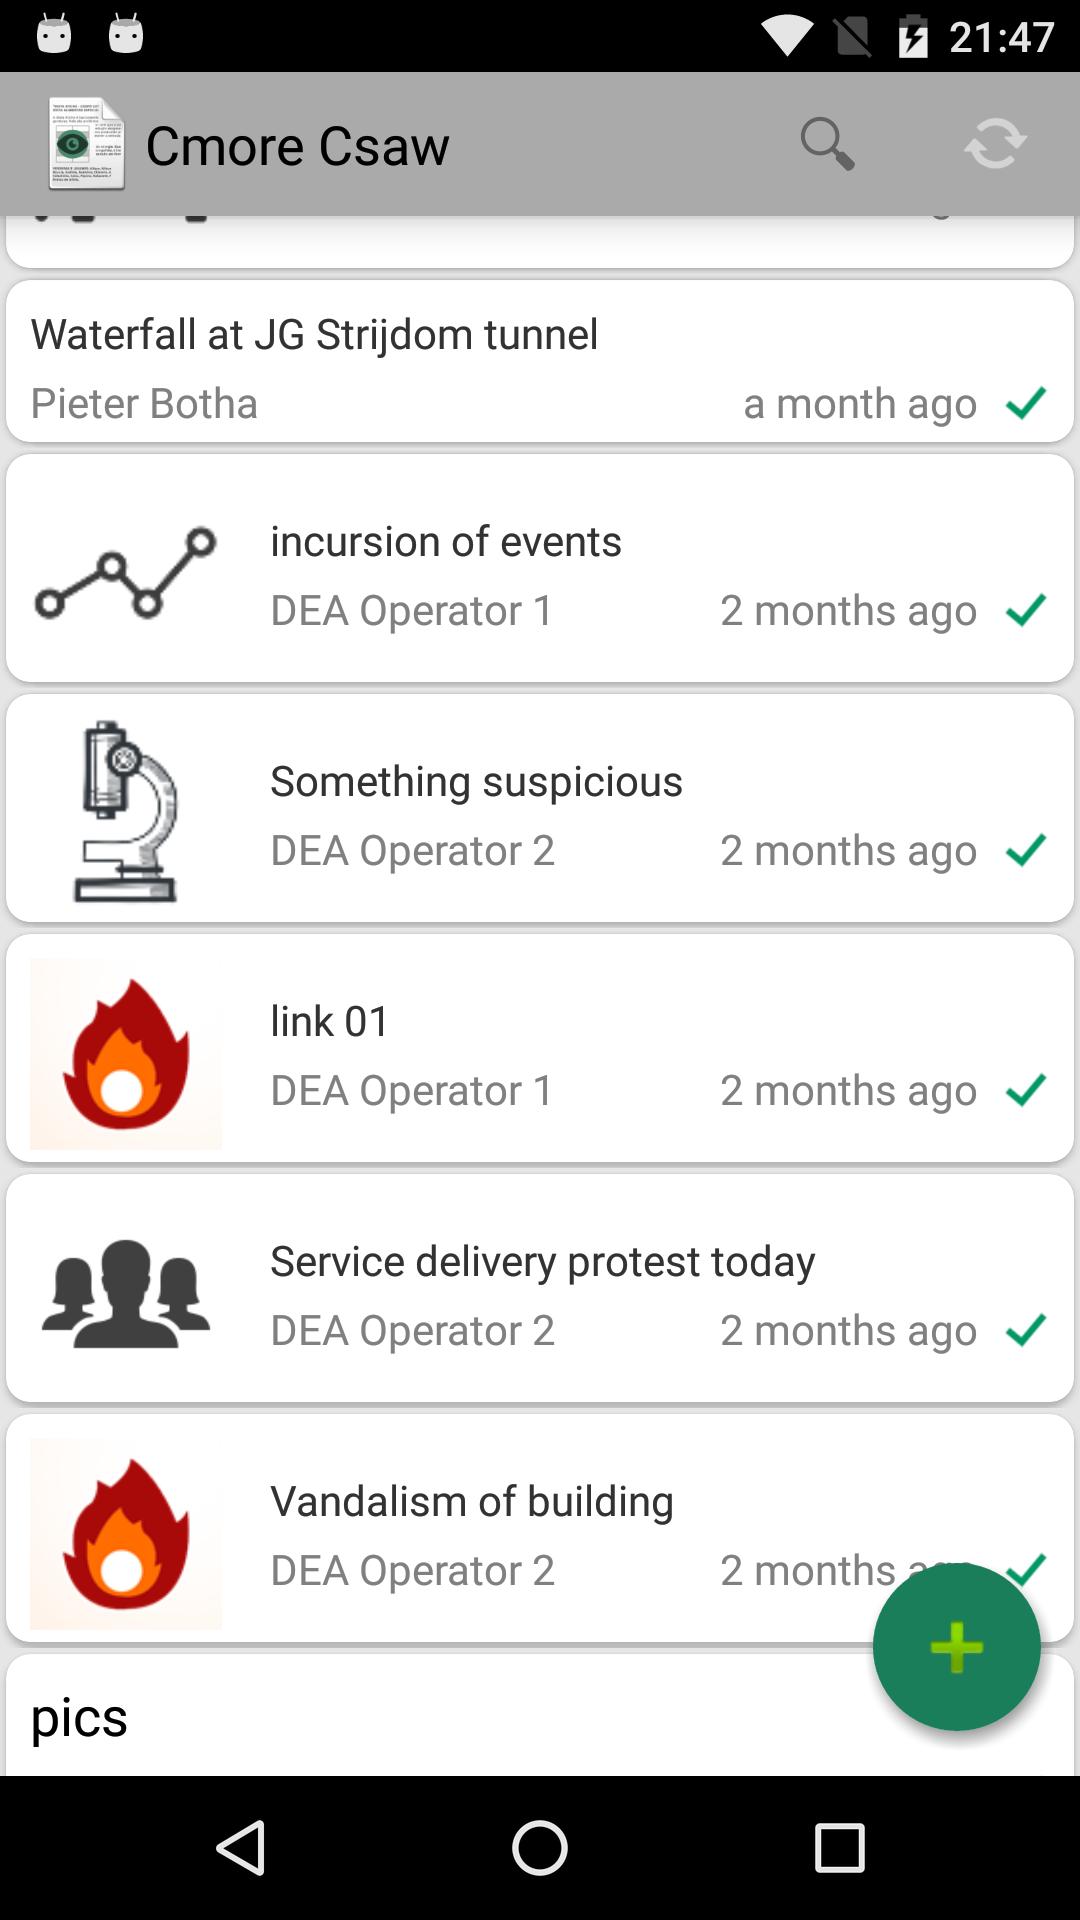Open Waterfall at JG Strijdom tunnel report
Screen dimensions: 1080x1920
tap(314, 334)
